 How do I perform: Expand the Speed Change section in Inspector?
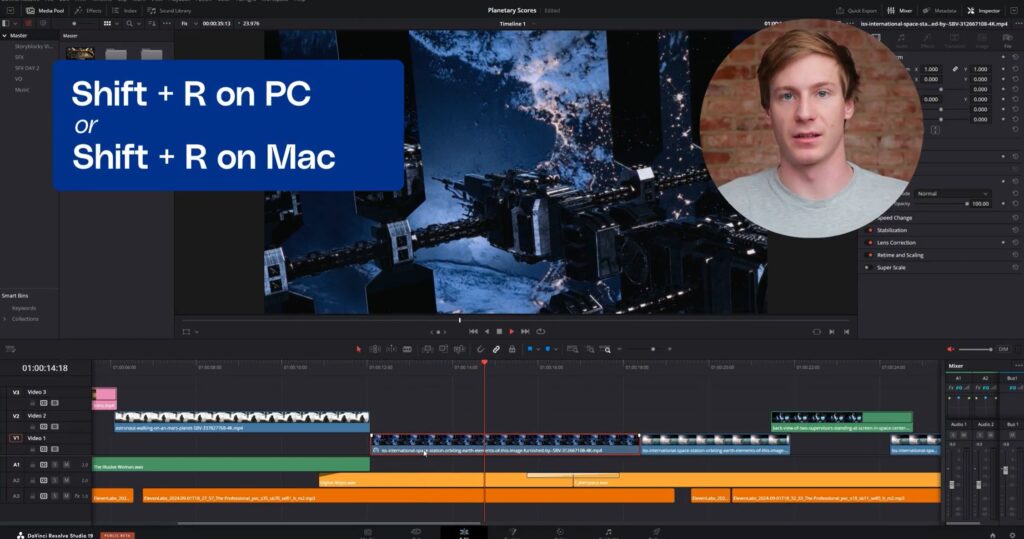click(895, 218)
